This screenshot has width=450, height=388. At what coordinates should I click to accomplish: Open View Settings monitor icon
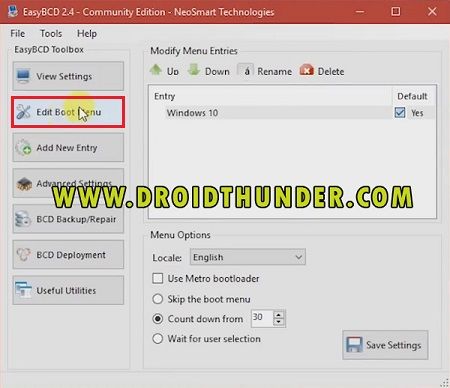pos(23,76)
